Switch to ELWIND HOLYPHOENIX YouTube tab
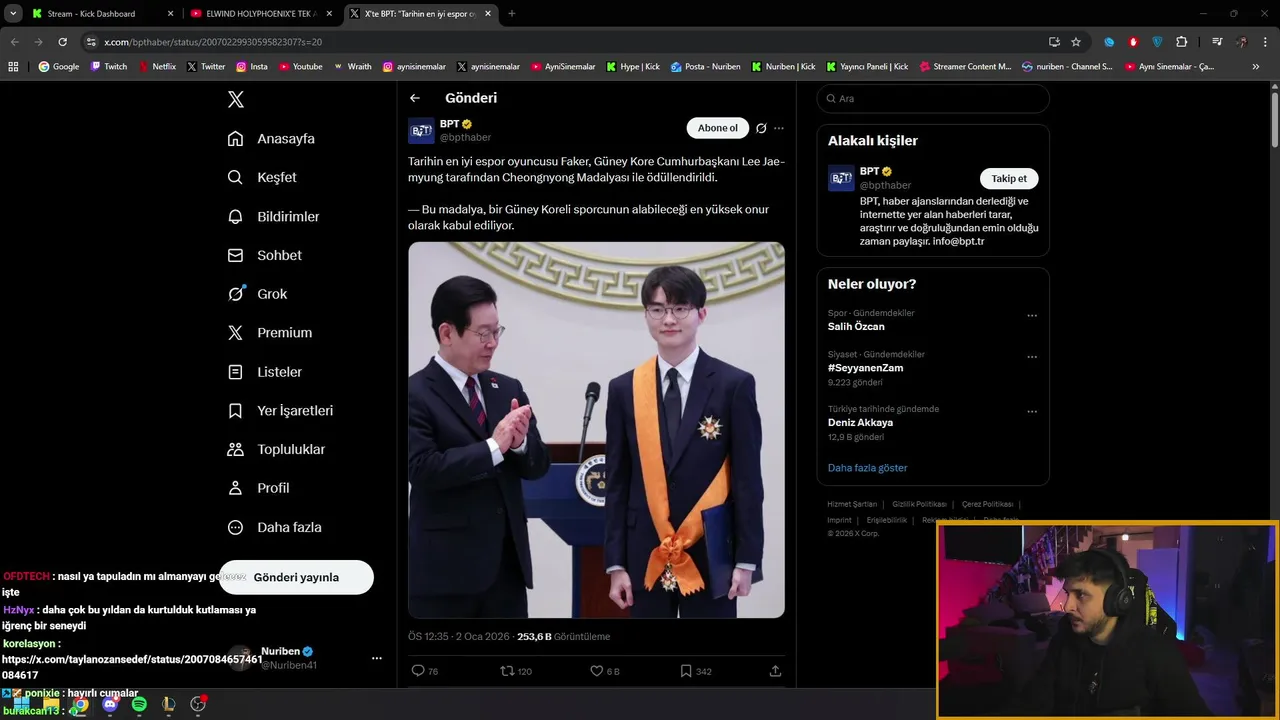 [x=260, y=14]
